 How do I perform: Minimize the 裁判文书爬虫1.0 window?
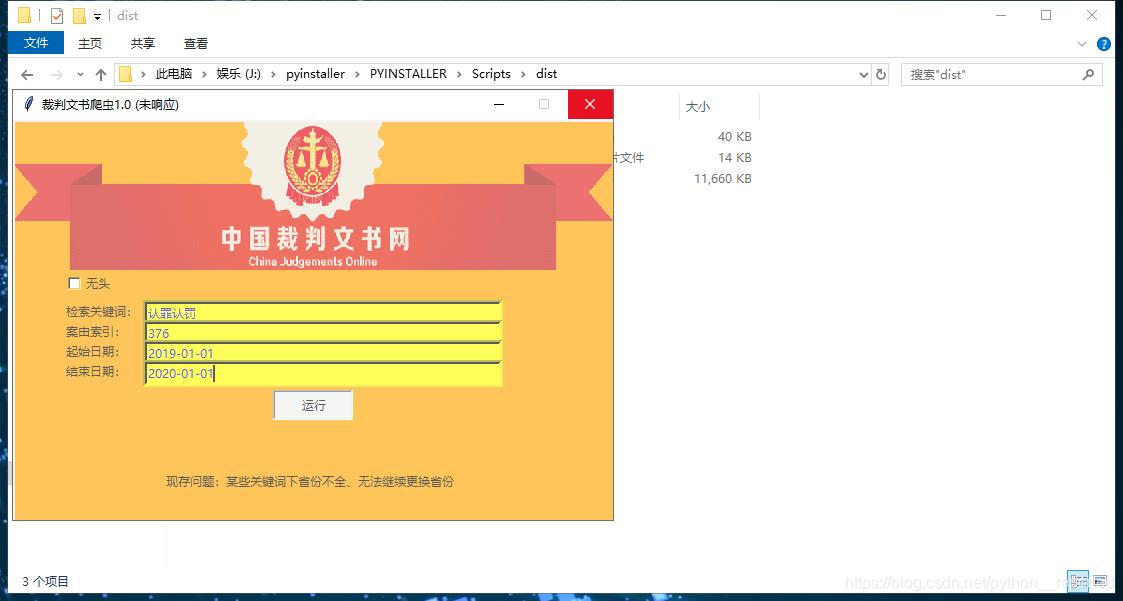[x=499, y=105]
